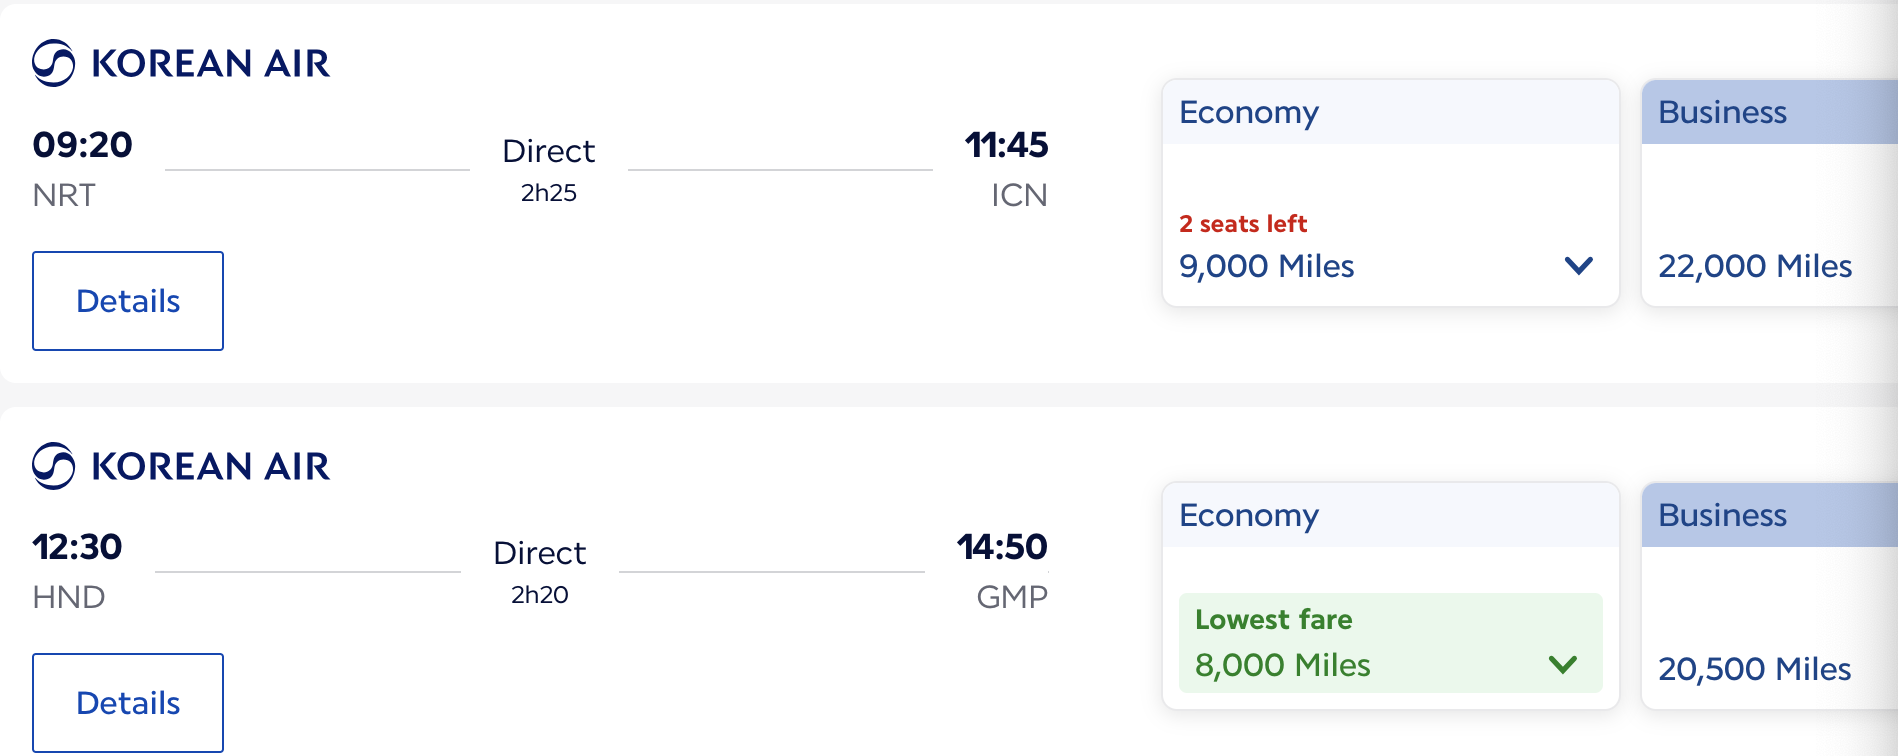Expand the 8,000 Miles lowest fare chevron
Viewport: 1898px width, 756px height.
point(1562,665)
